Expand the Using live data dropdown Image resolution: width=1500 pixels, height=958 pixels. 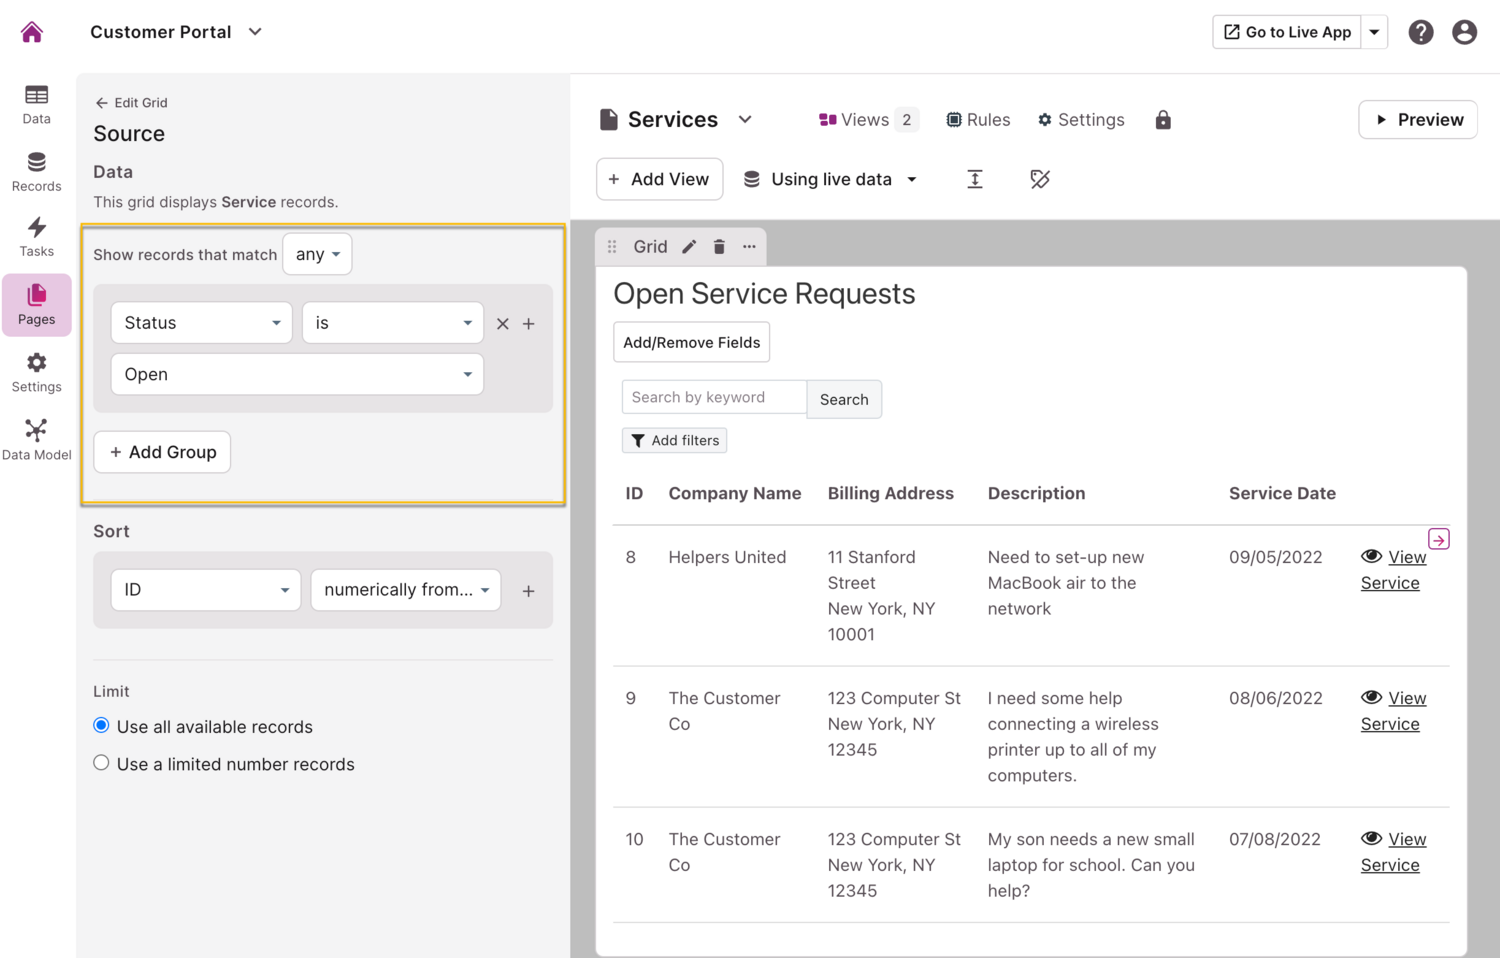[830, 179]
